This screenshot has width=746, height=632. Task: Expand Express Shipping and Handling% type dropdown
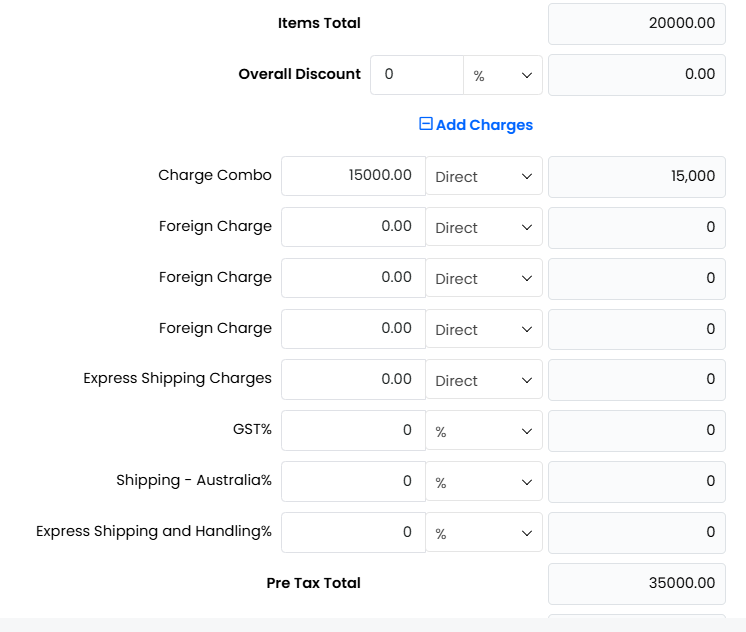[x=484, y=533]
